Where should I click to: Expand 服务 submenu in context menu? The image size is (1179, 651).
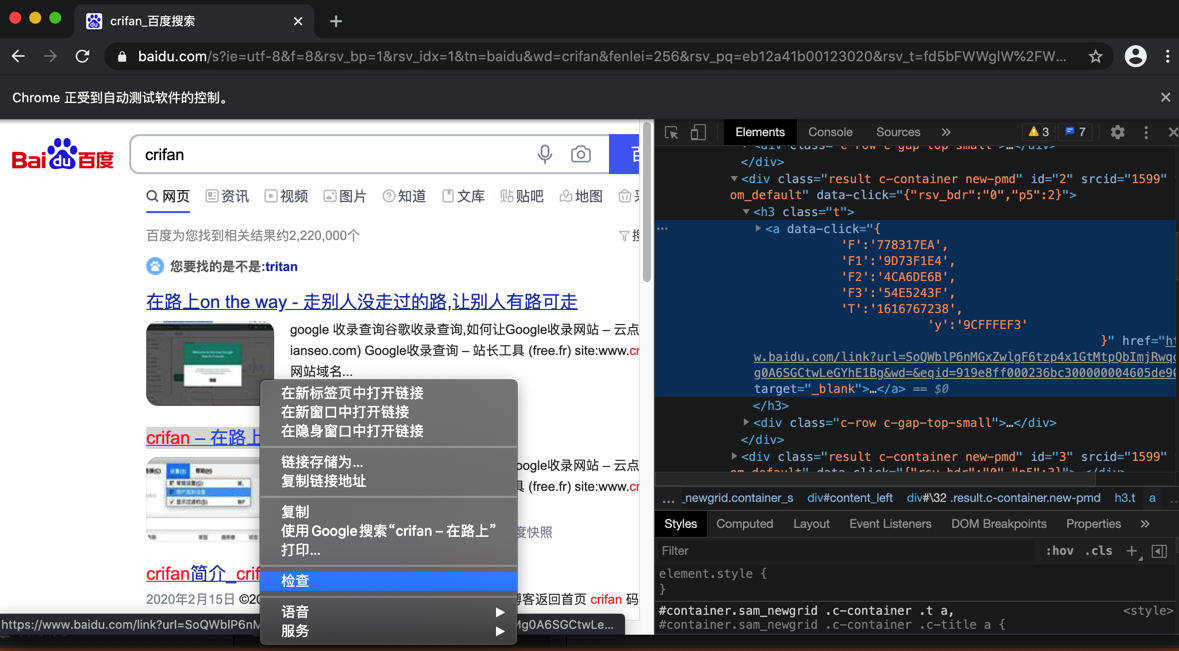pos(388,631)
